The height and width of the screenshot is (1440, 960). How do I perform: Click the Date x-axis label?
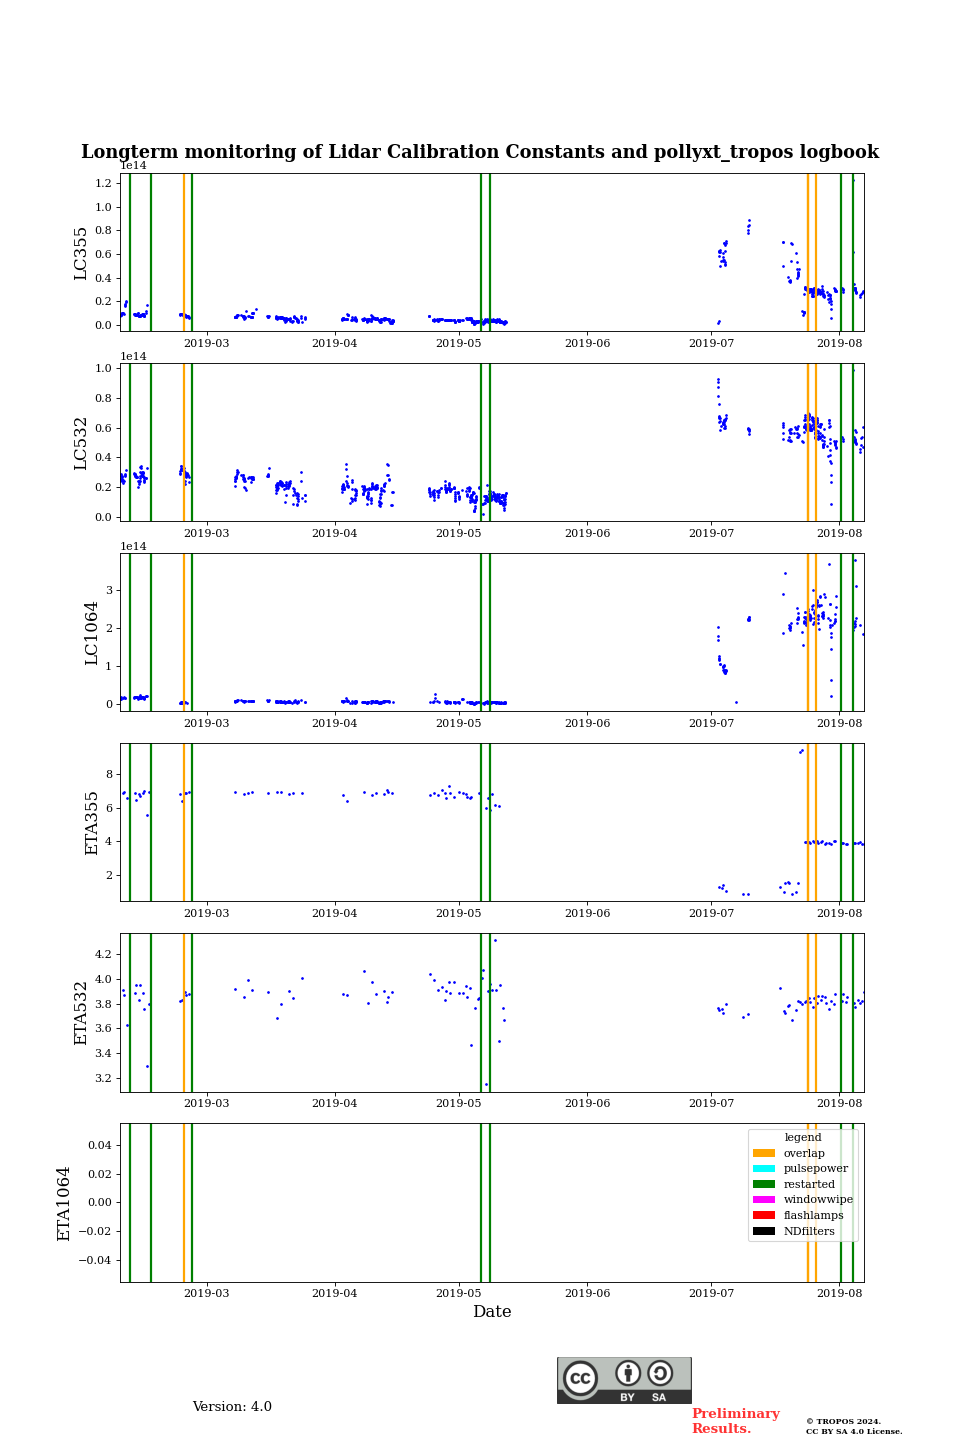[492, 1312]
